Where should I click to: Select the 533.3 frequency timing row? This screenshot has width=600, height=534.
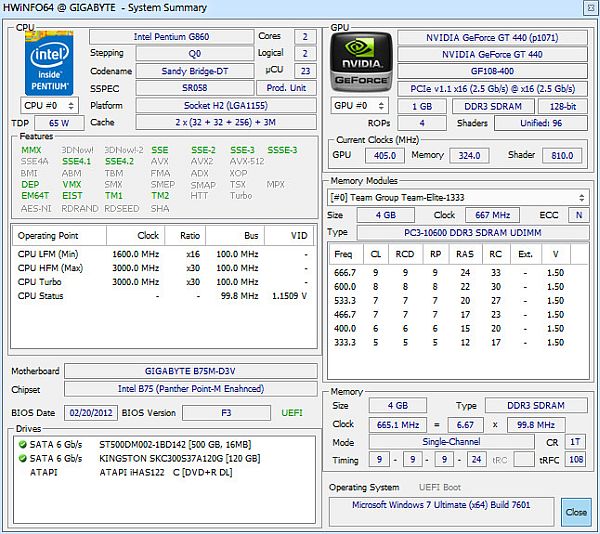click(458, 301)
